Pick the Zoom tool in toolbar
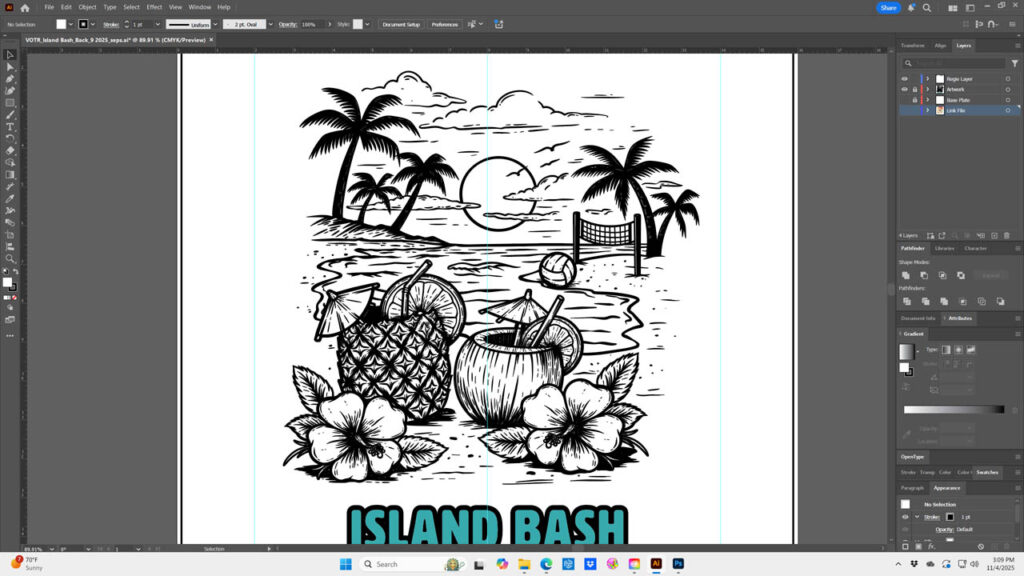The height and width of the screenshot is (576, 1024). tap(10, 258)
